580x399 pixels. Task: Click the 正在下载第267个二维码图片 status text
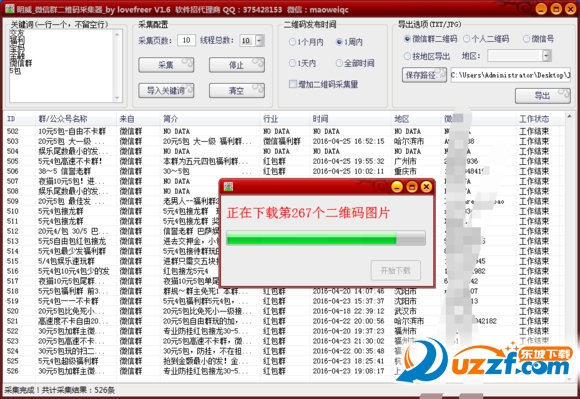(x=308, y=213)
